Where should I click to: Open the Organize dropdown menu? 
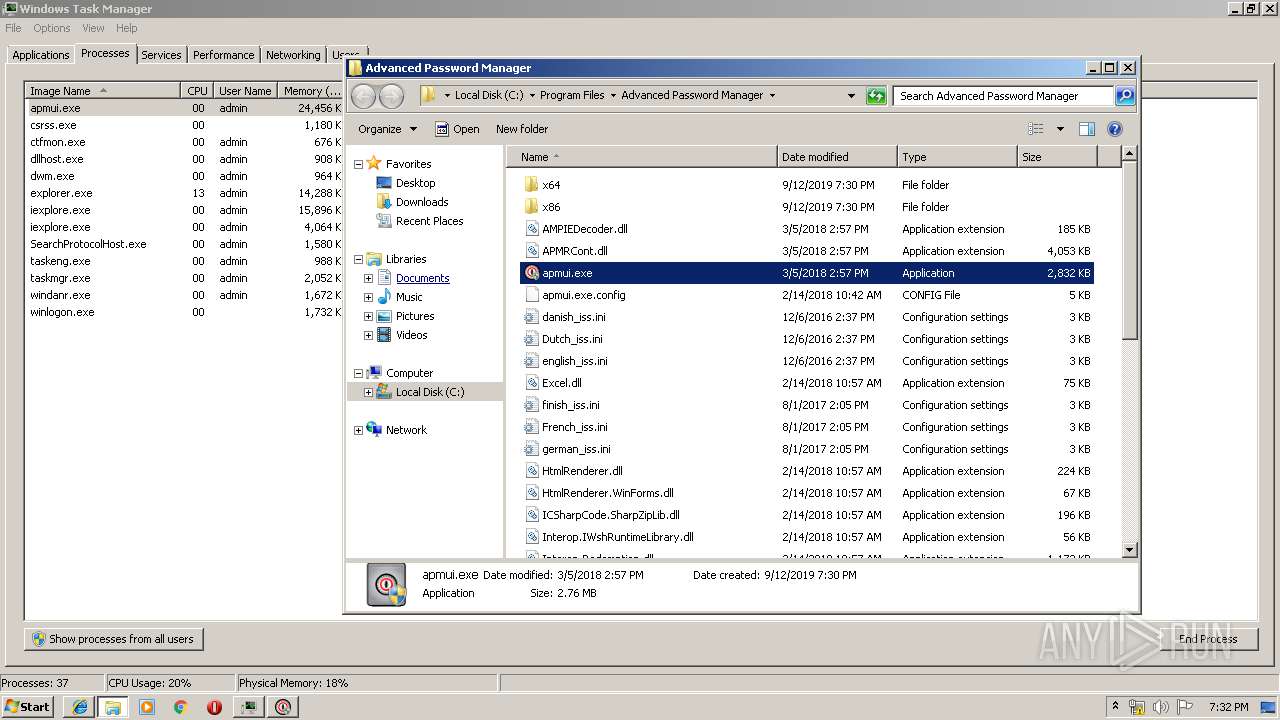(x=388, y=129)
